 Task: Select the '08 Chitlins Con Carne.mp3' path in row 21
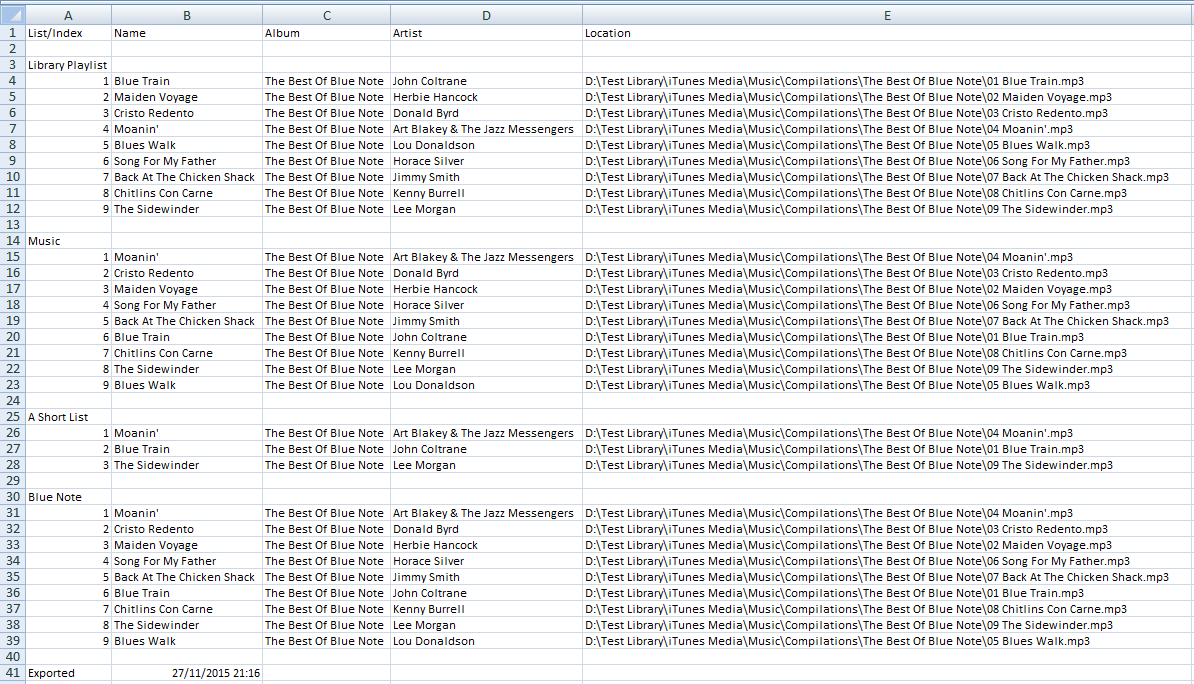887,353
